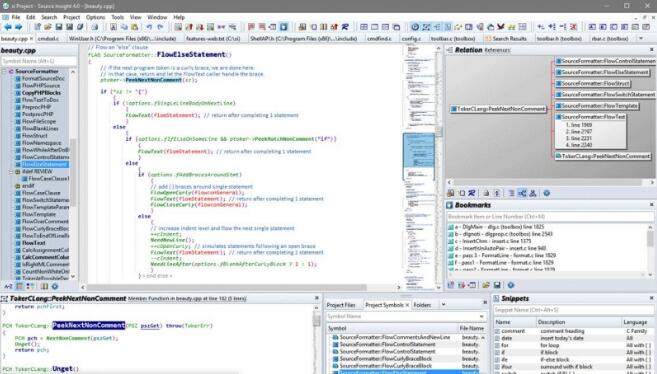This screenshot has height=374, width=657.
Task: Toggle the highlighted call tree view in Relation toolbar
Action: (x=522, y=193)
